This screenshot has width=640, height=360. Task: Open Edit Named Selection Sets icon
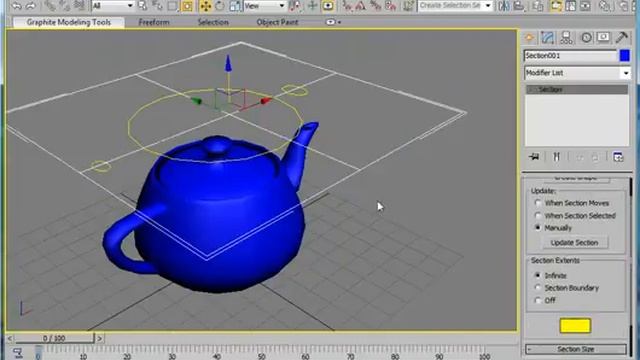pos(409,6)
